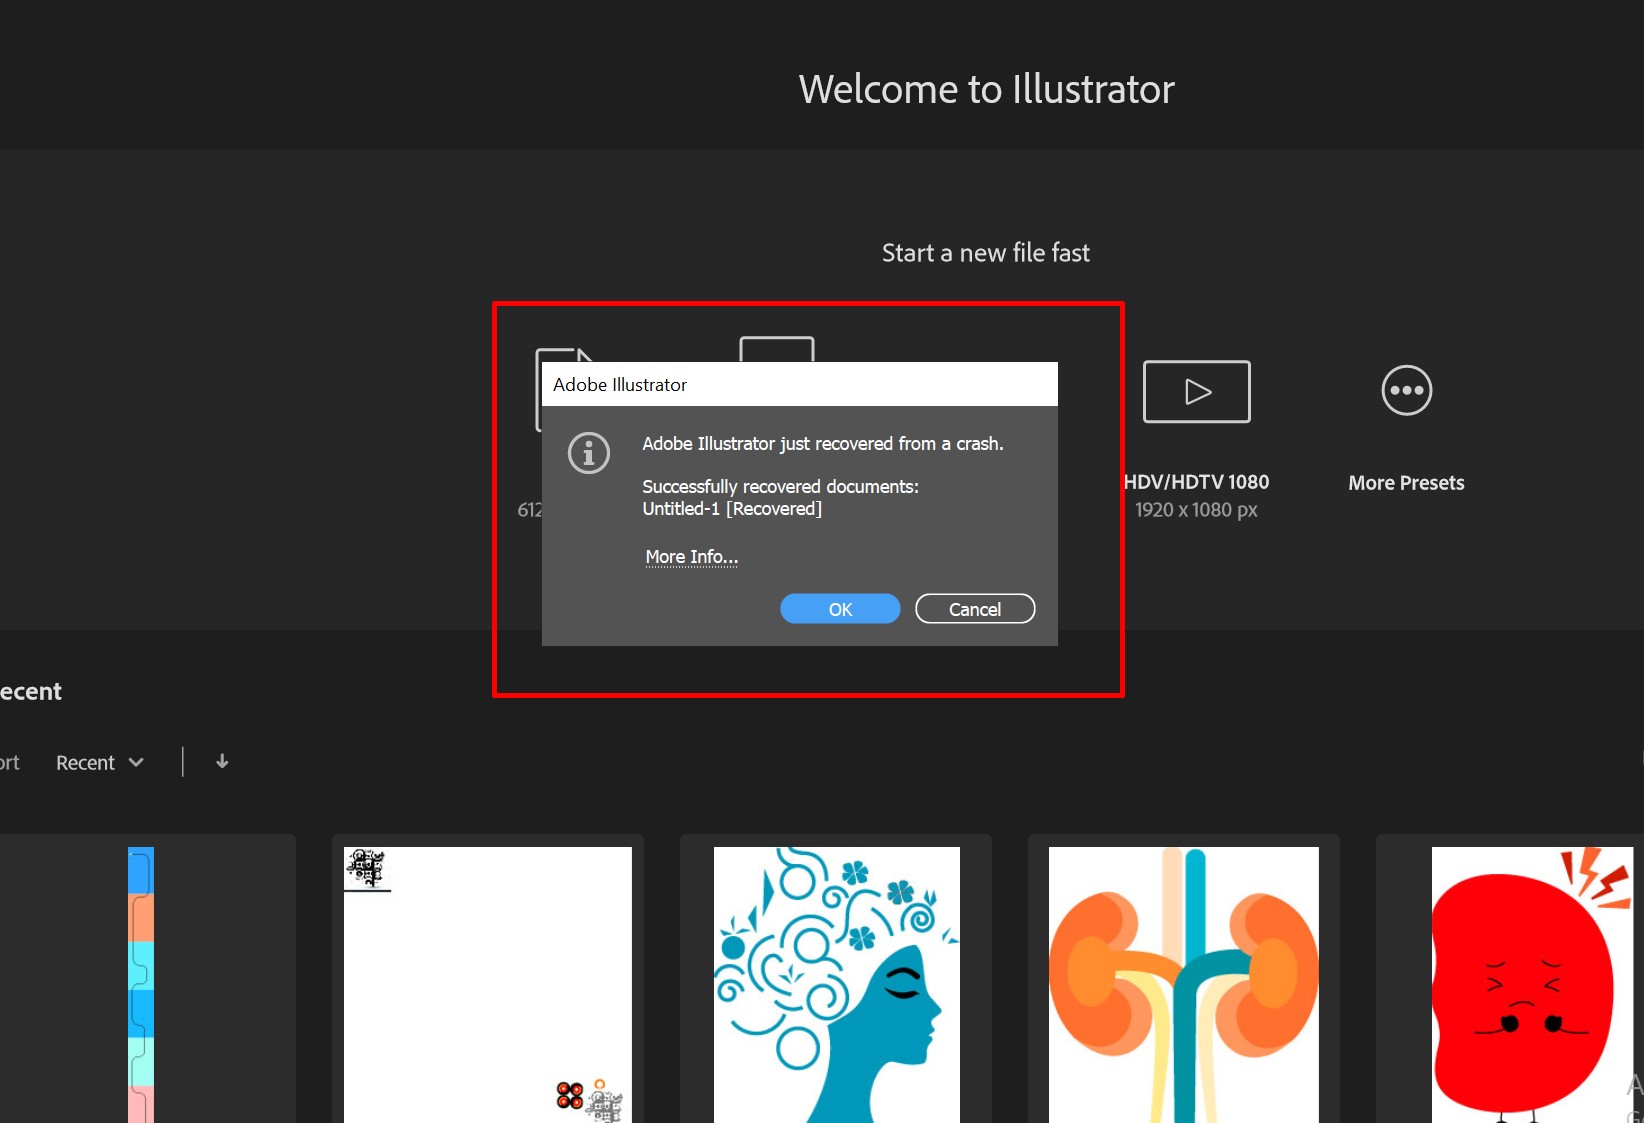Click the play triangle on the tutorial preset
1644x1123 pixels.
(x=1196, y=391)
